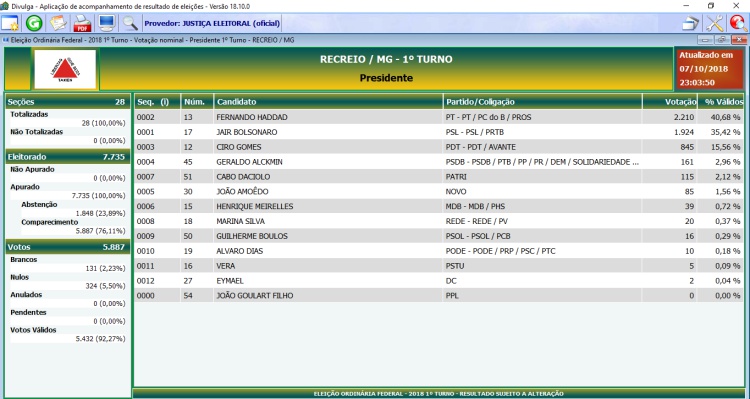Sort by Partido/Coligação column header

[542, 101]
